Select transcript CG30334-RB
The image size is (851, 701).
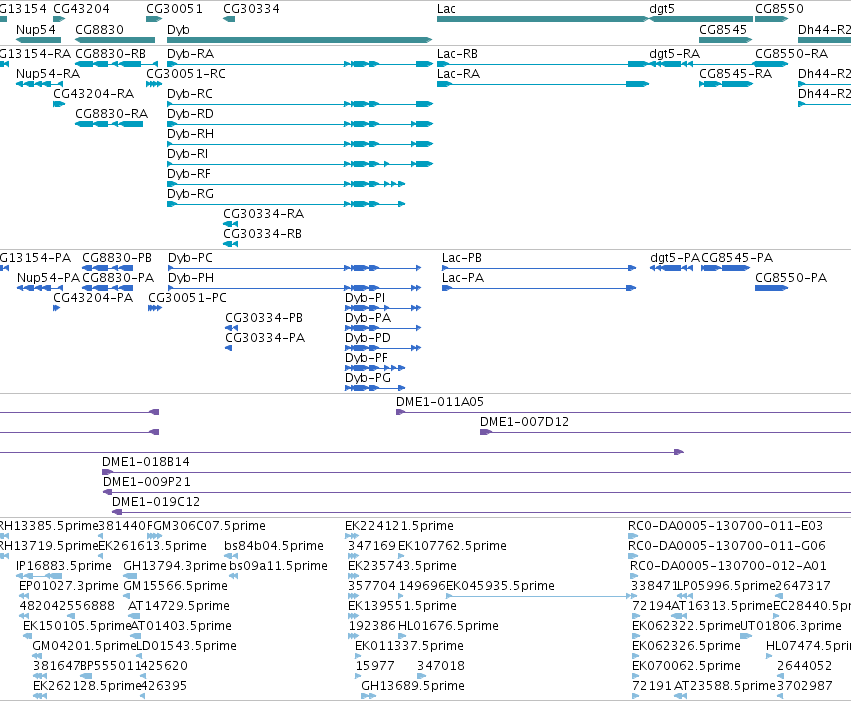pyautogui.click(x=263, y=234)
